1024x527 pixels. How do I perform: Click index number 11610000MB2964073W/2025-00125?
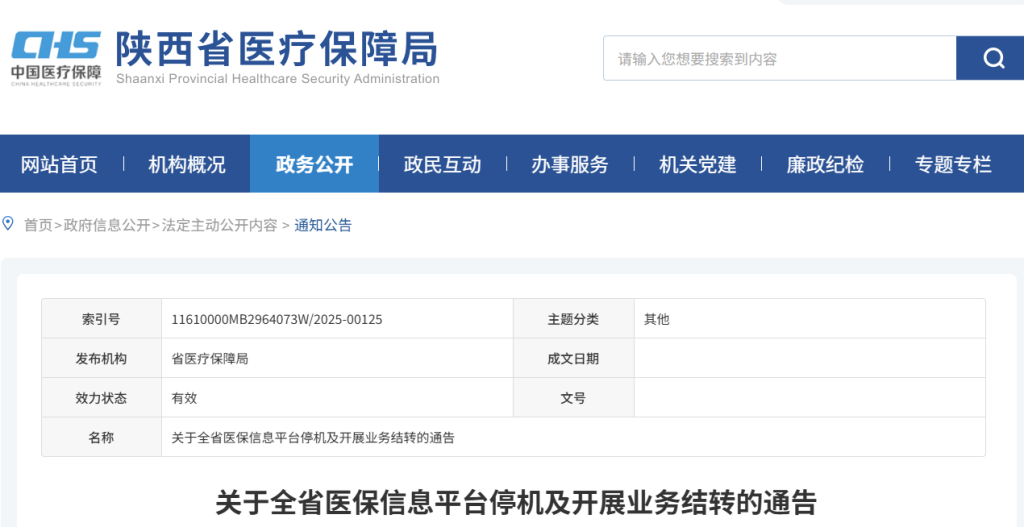tap(277, 319)
